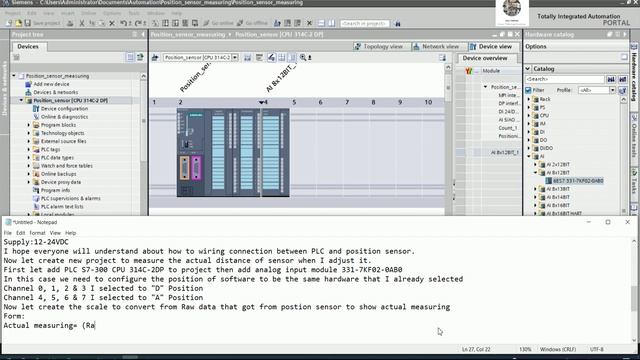Image resolution: width=640 pixels, height=360 pixels.
Task: Collapse Position_sensor CPU 314C-2 DP node
Action: click(22, 100)
